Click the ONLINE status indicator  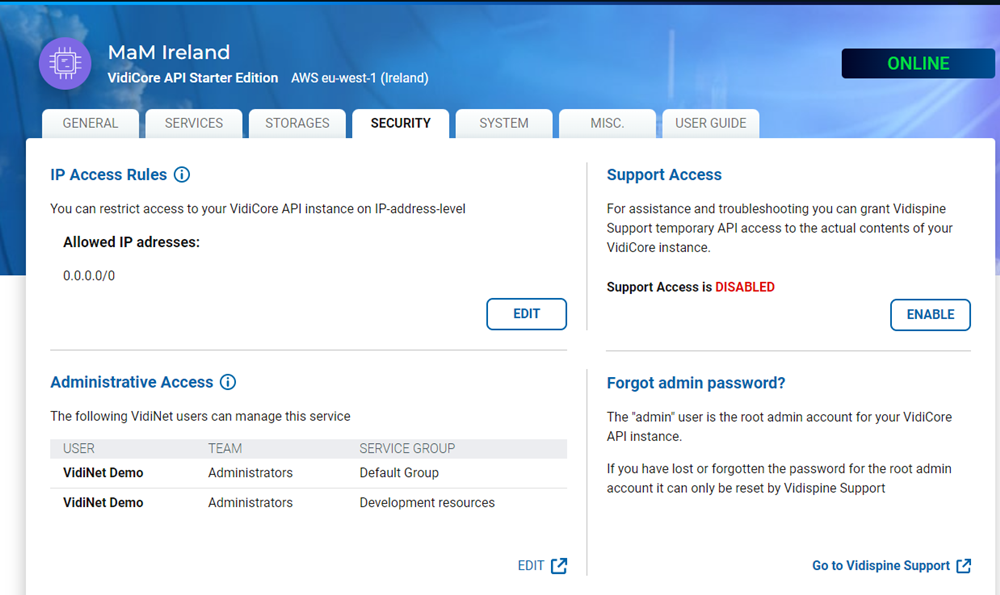coord(918,64)
